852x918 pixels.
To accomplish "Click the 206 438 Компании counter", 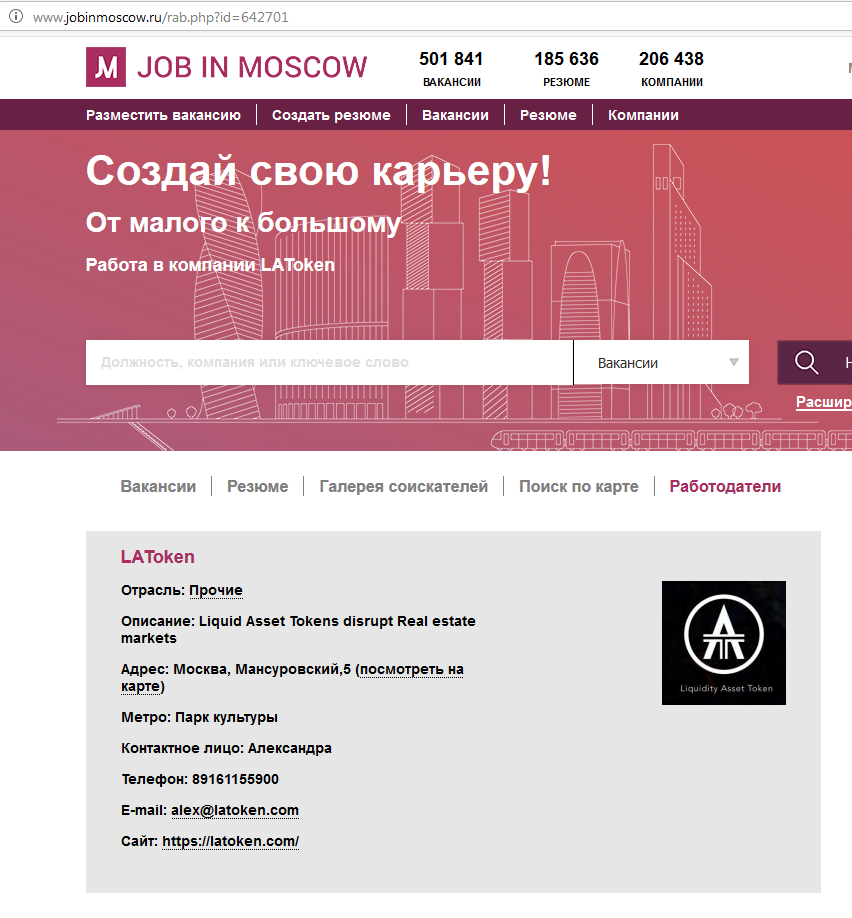I will point(672,68).
